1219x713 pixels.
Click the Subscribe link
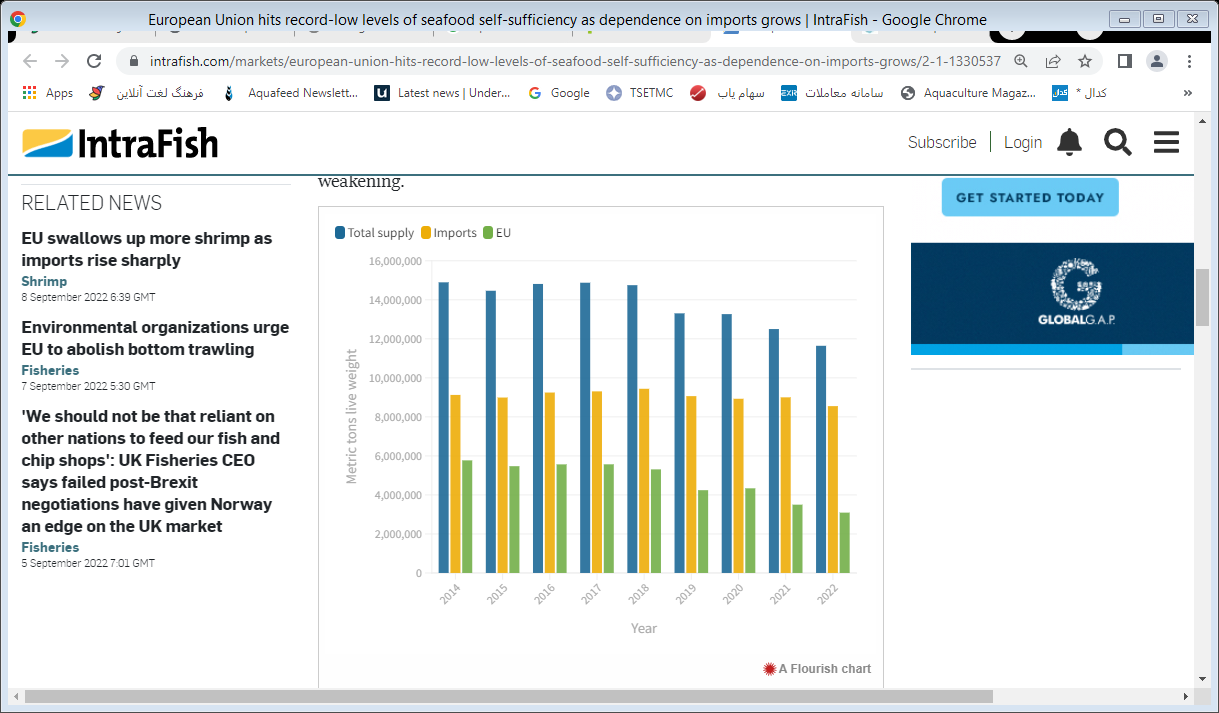(x=942, y=142)
